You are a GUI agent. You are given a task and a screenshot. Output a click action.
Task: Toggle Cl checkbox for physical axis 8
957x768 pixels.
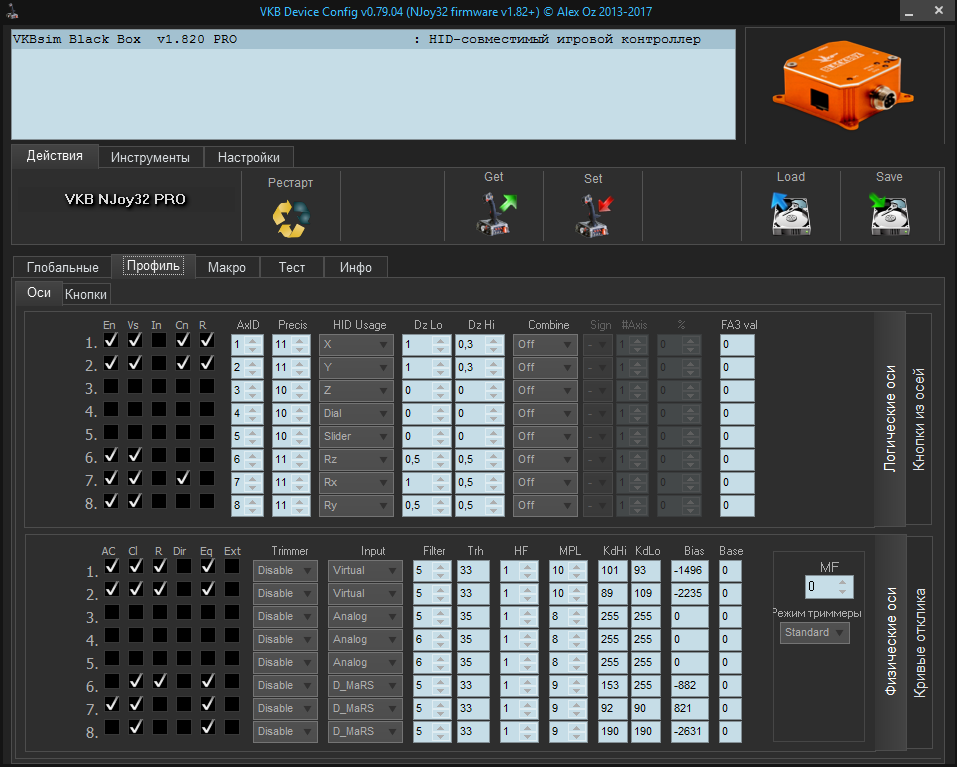click(x=135, y=727)
